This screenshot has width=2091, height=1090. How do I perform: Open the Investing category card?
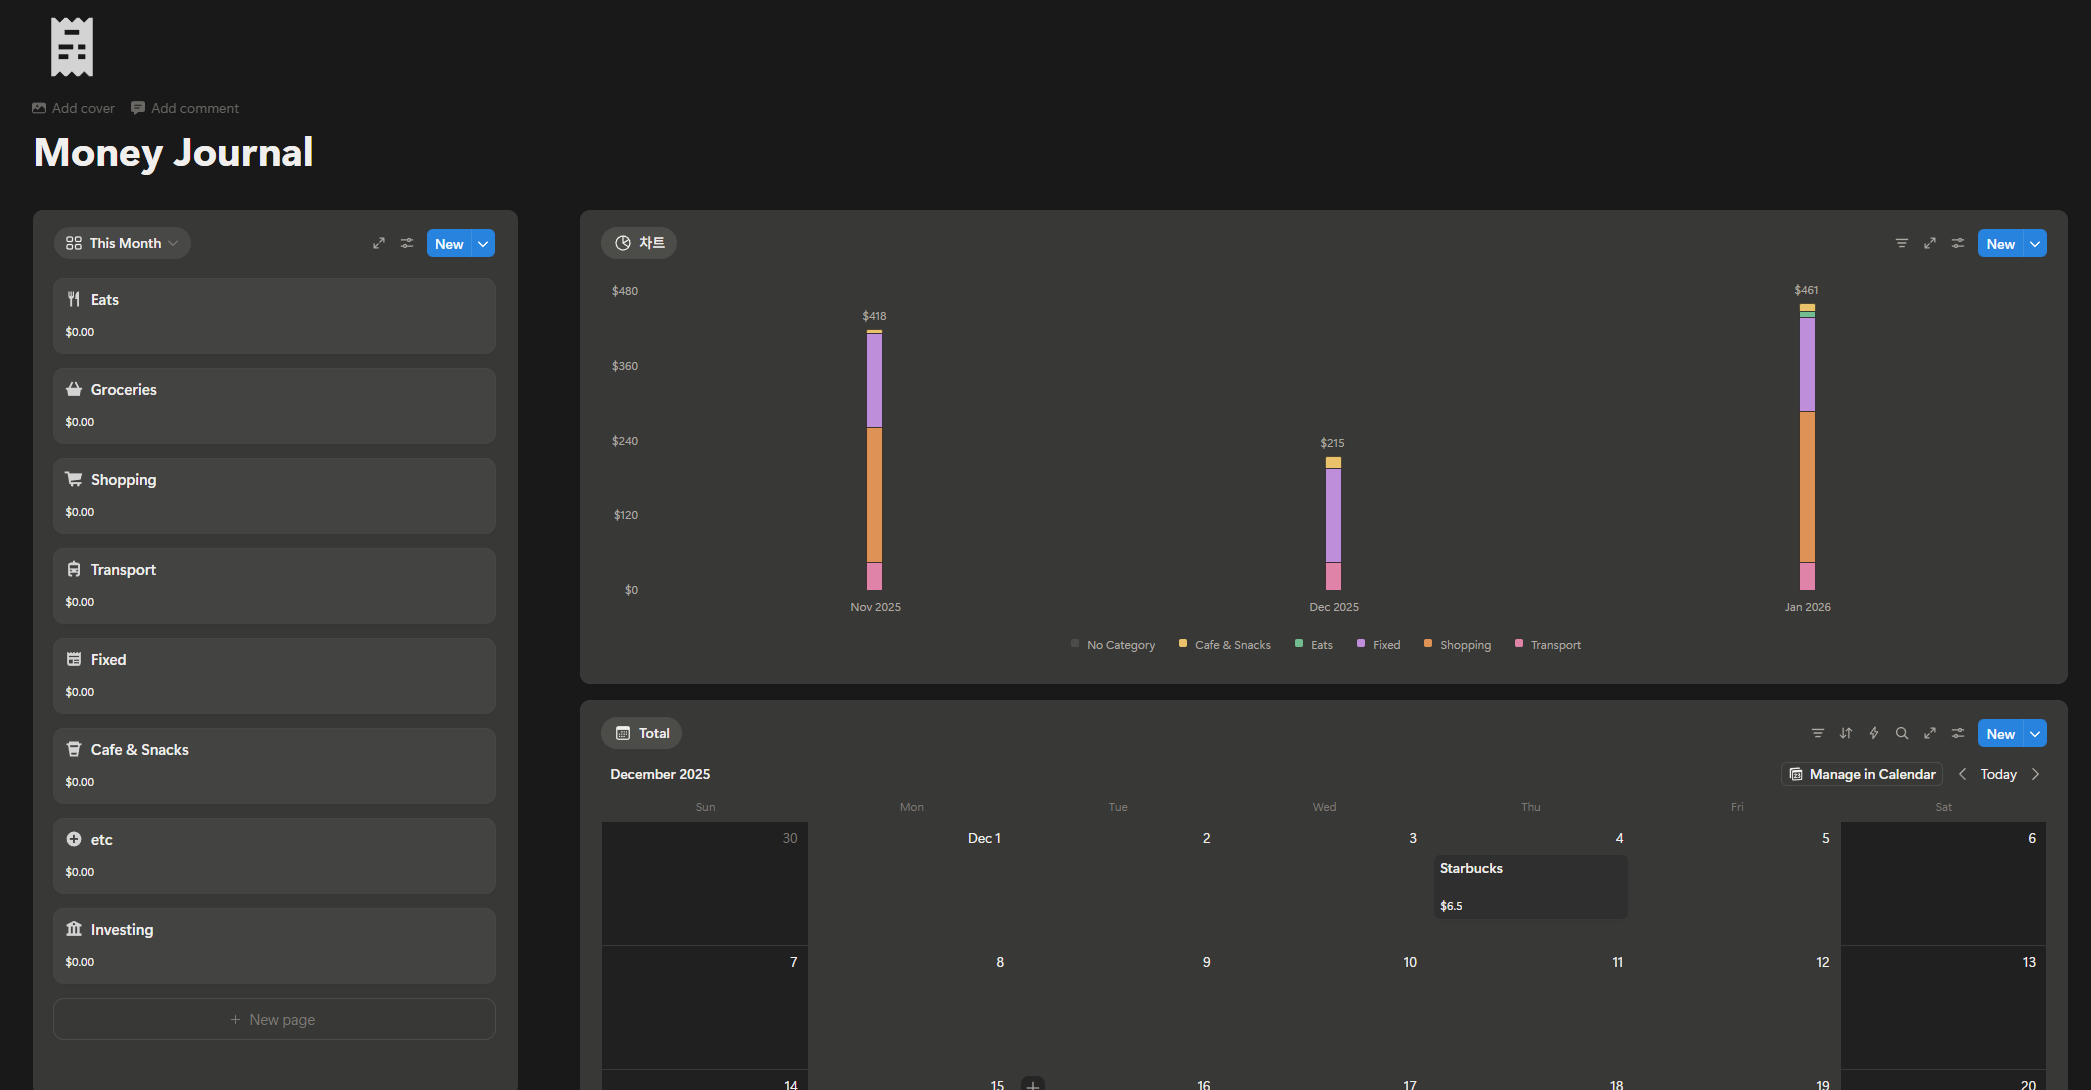pyautogui.click(x=274, y=946)
